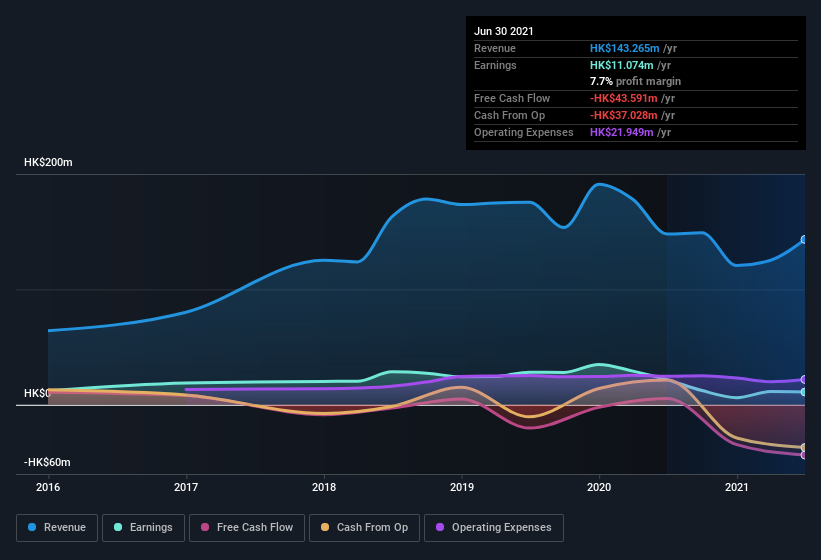Toggle the Cash From Op legend button

coord(364,528)
